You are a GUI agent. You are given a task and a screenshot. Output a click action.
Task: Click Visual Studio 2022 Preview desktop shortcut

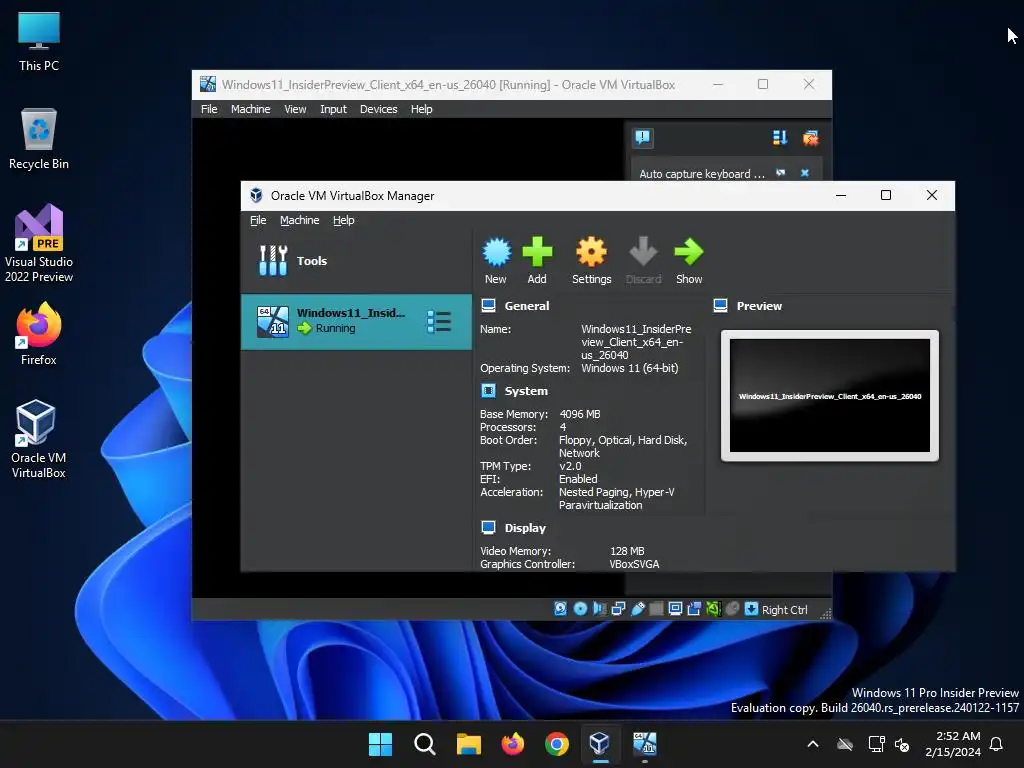coord(39,244)
